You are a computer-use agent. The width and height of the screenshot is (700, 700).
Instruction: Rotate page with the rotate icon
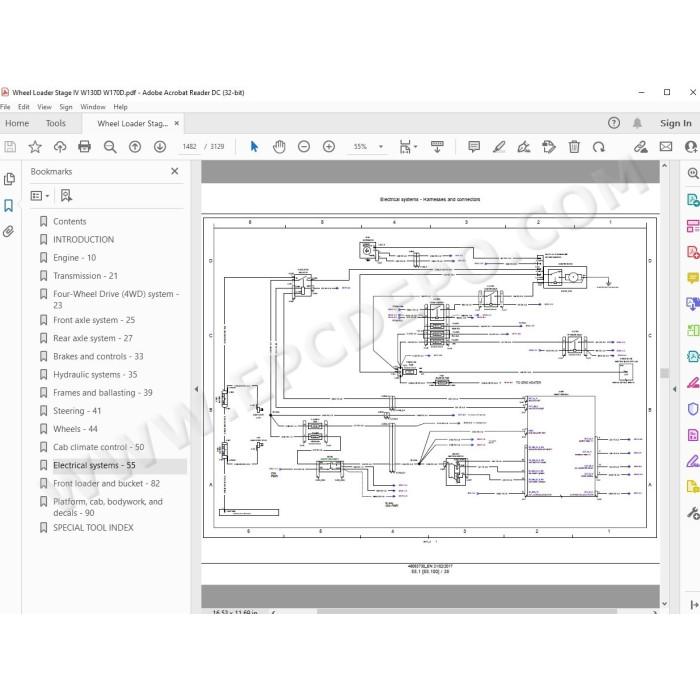click(599, 146)
